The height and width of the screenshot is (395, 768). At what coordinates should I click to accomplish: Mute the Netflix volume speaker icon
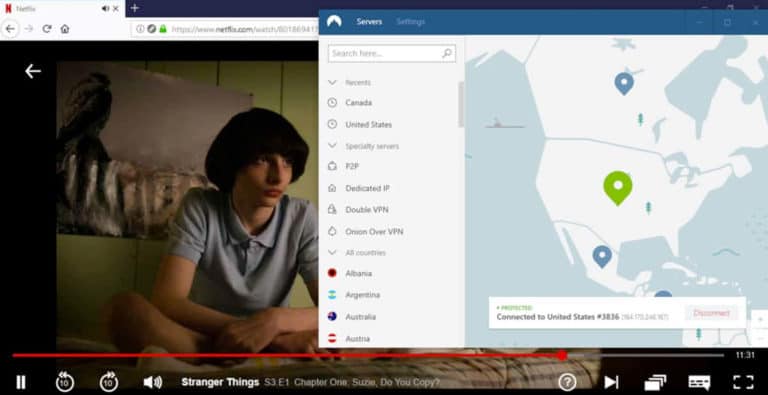(x=152, y=382)
